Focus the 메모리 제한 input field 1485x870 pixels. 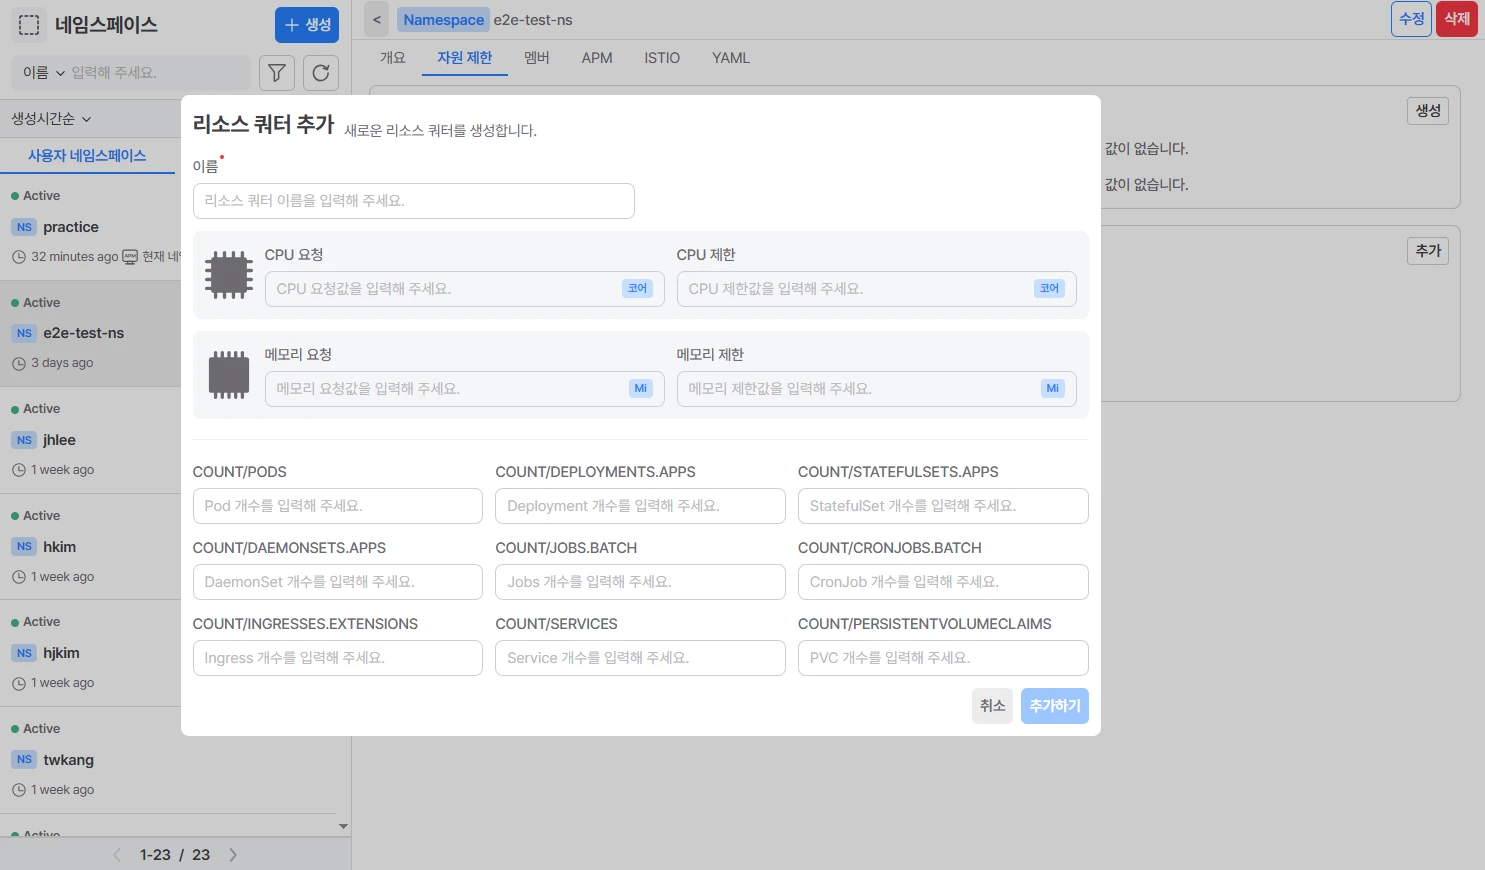pyautogui.click(x=877, y=389)
